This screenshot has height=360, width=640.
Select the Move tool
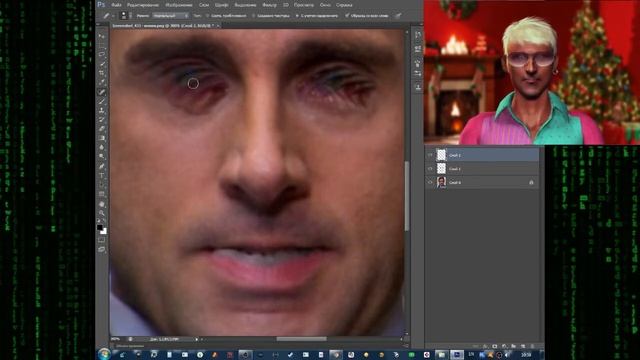(102, 36)
